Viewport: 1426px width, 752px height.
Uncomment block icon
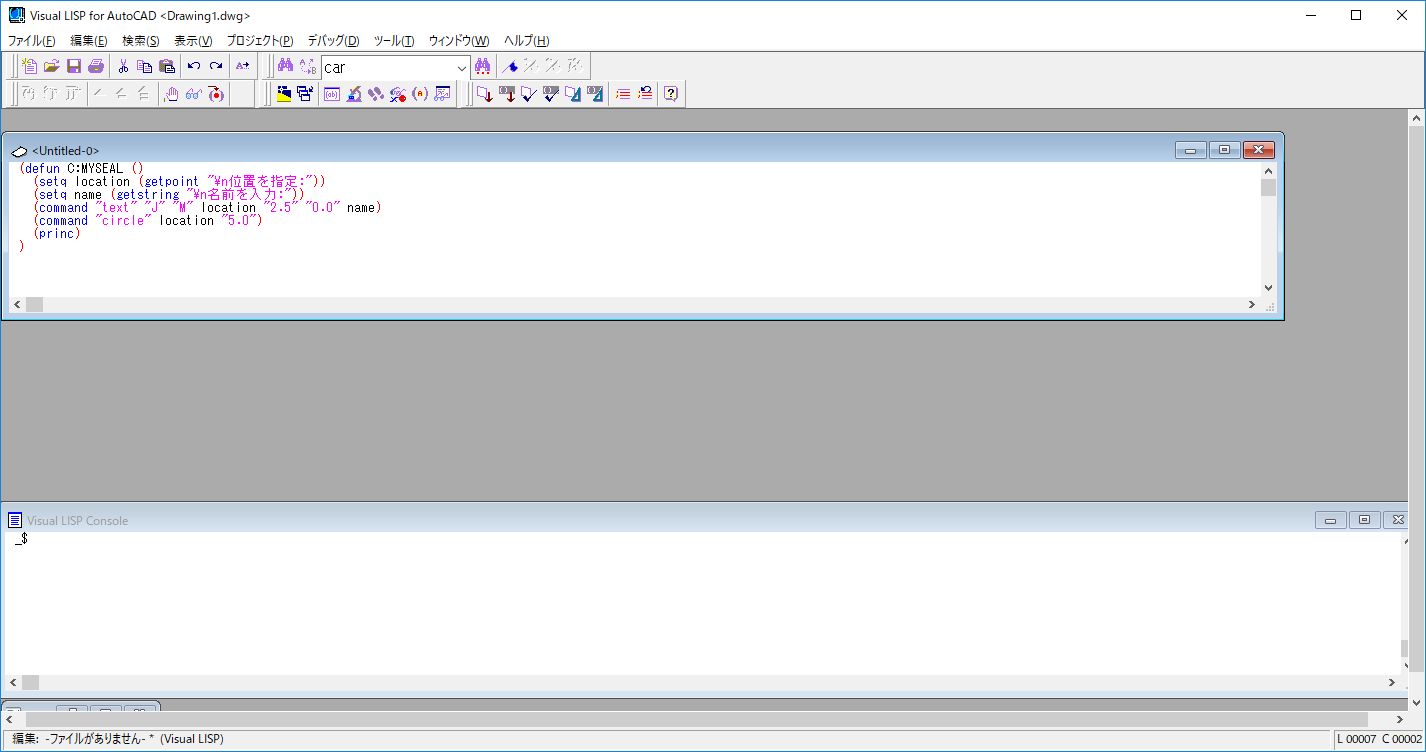[645, 94]
